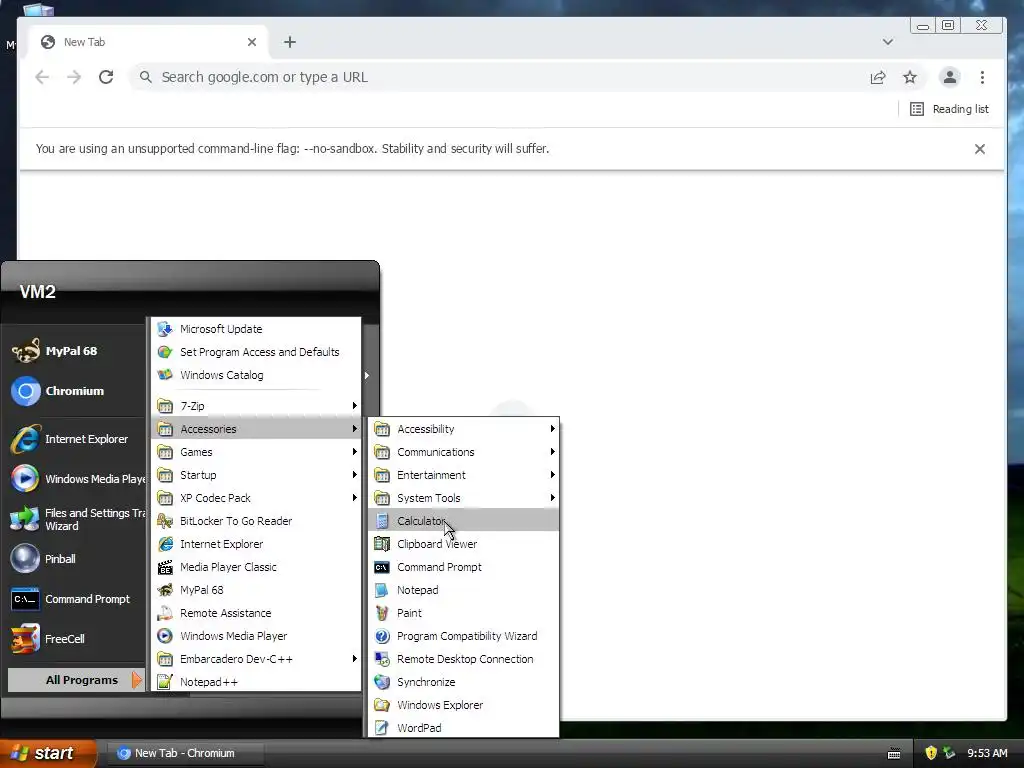This screenshot has width=1024, height=768.
Task: Open Files and Settings Transfer Wizard
Action: click(76, 519)
